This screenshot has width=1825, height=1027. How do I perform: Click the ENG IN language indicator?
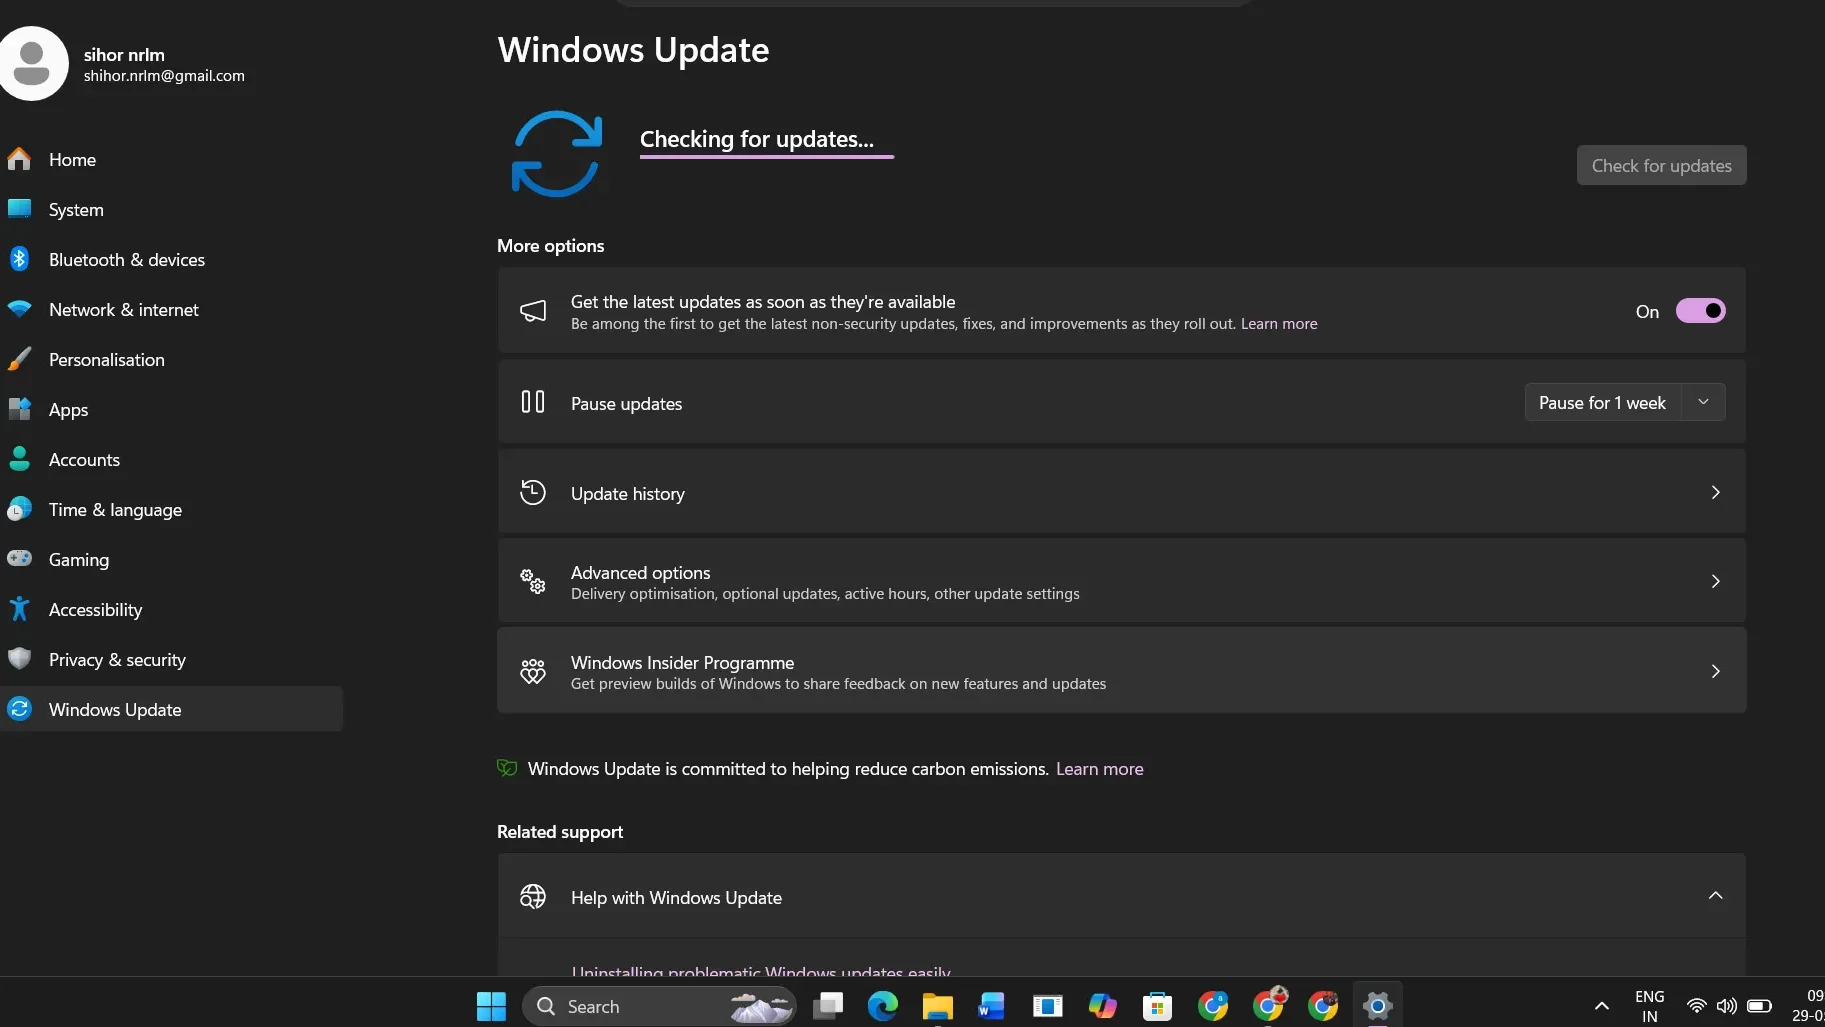click(x=1649, y=1006)
